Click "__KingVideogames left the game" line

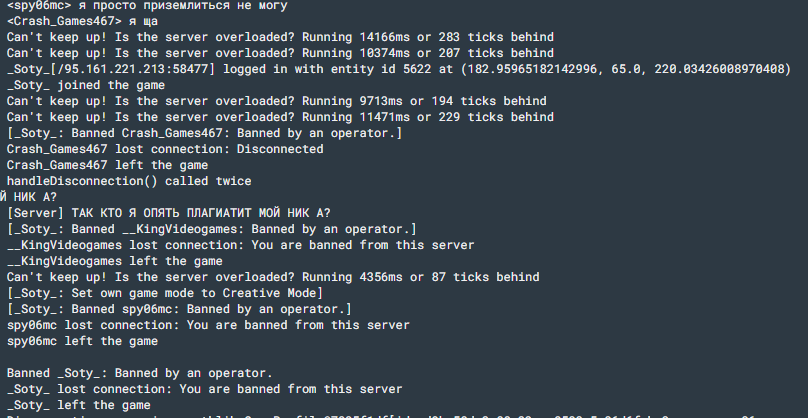(x=114, y=261)
